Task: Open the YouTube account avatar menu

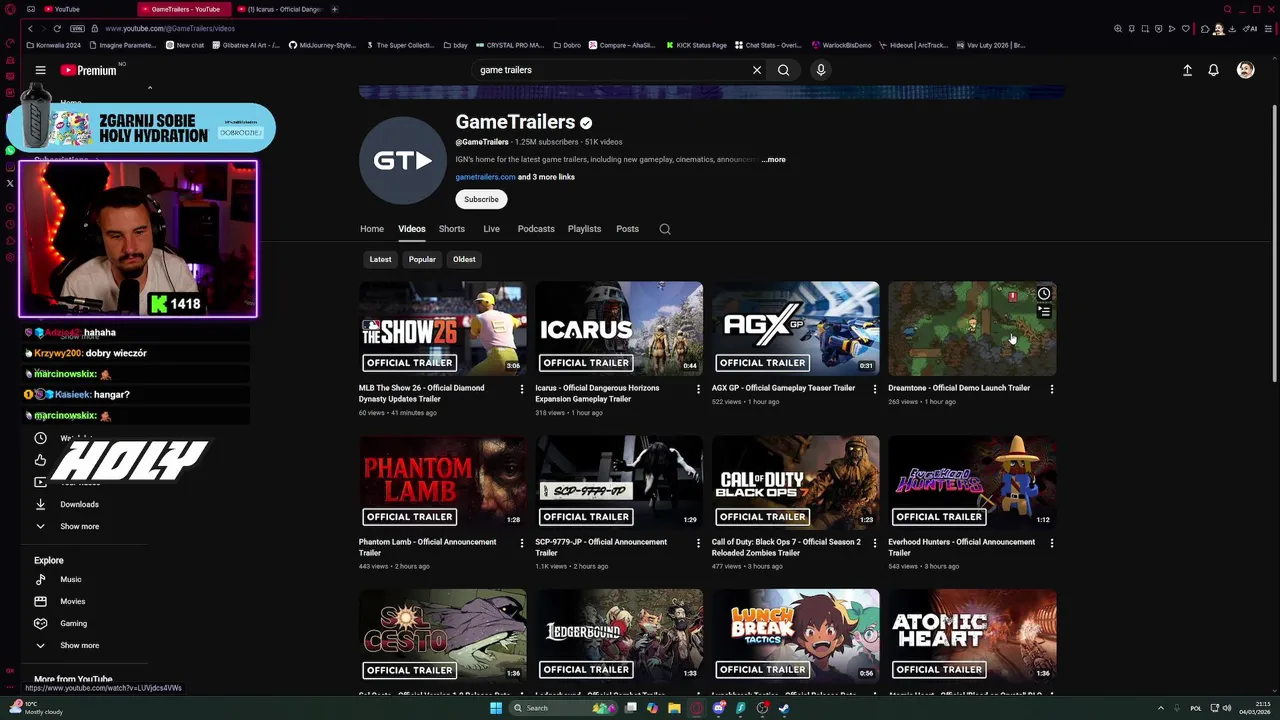Action: (x=1245, y=70)
